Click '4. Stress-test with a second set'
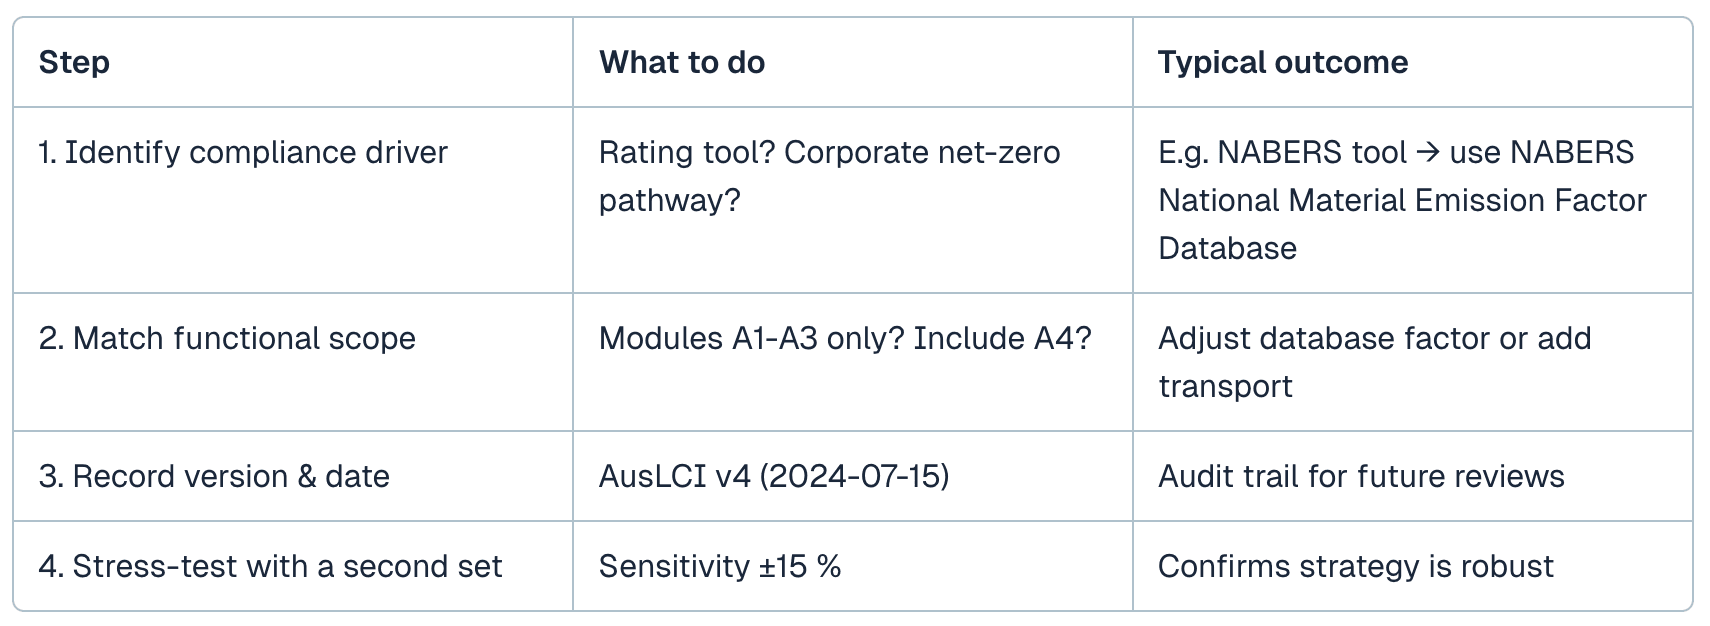This screenshot has width=1710, height=626. click(270, 566)
